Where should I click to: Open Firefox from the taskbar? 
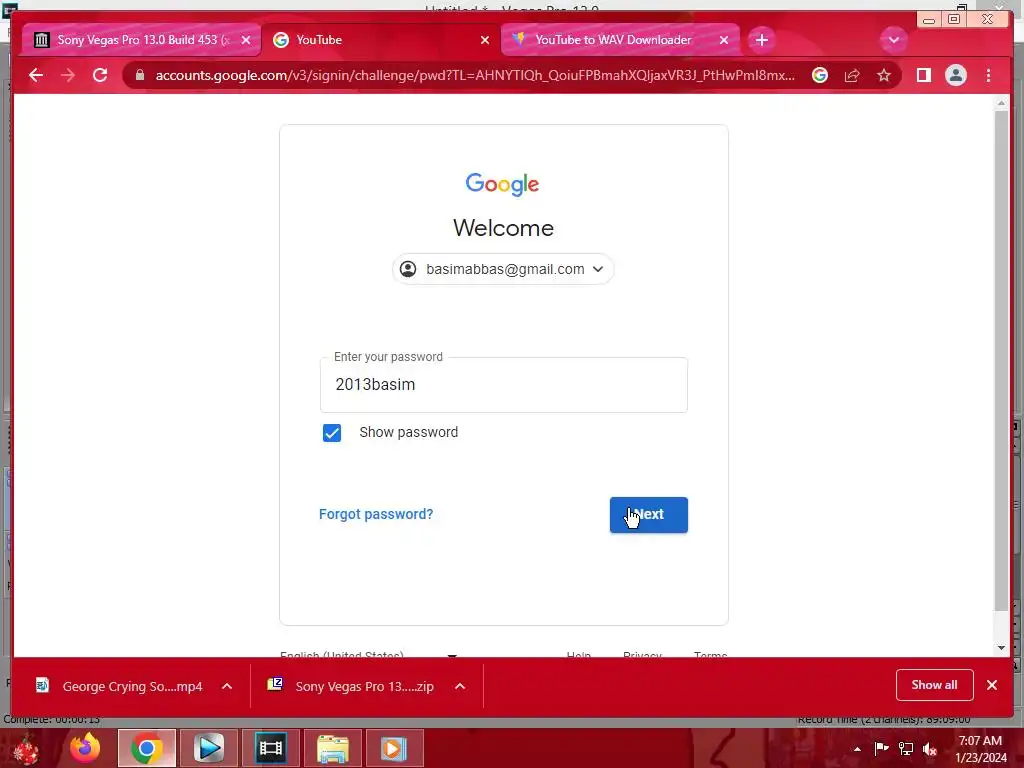tap(85, 748)
